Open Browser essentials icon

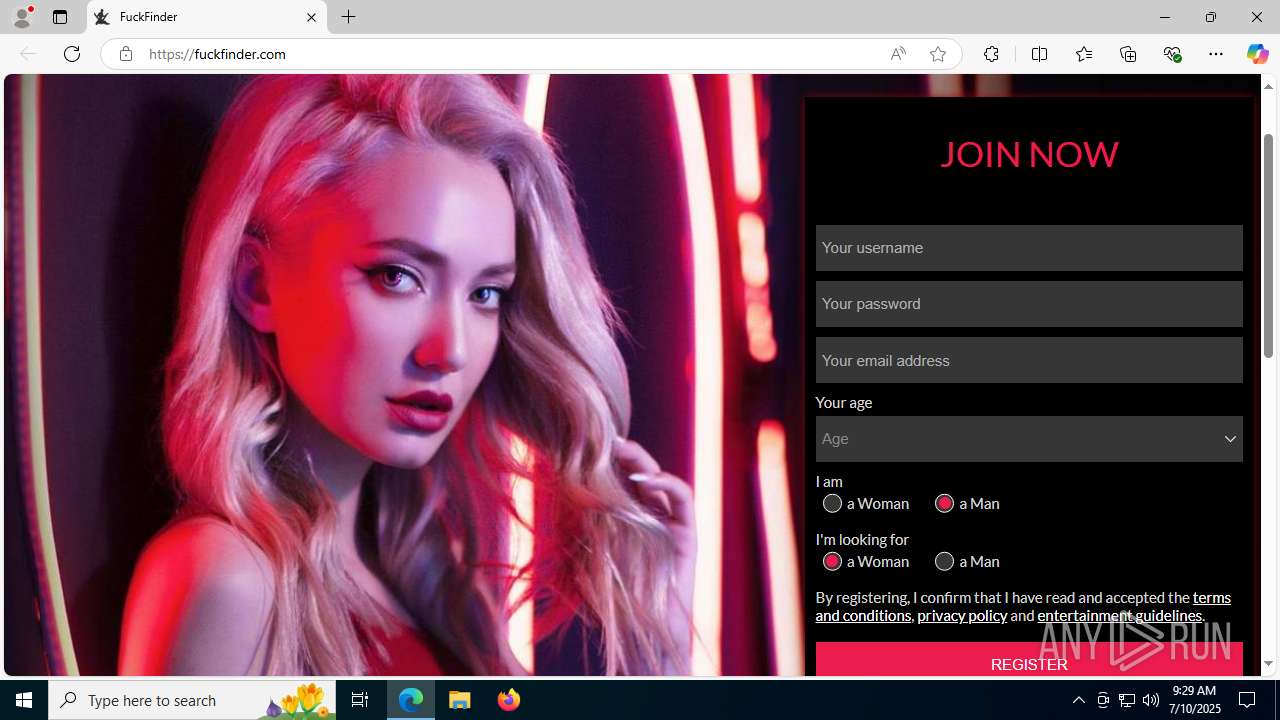[1172, 54]
